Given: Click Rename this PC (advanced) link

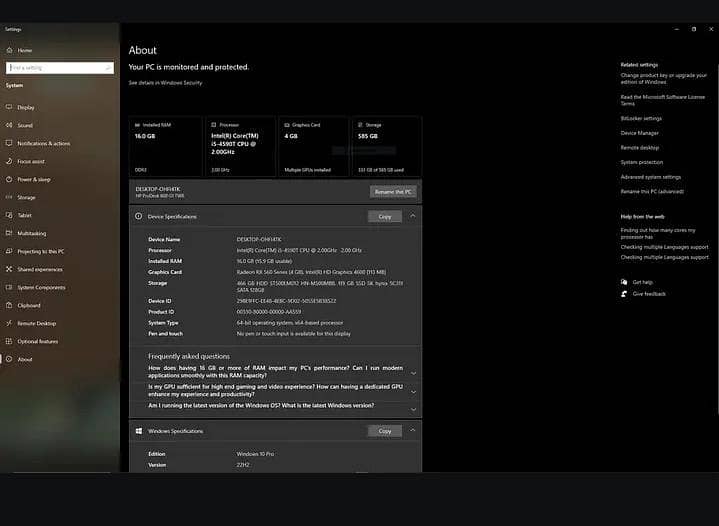Looking at the screenshot, I should point(652,192).
